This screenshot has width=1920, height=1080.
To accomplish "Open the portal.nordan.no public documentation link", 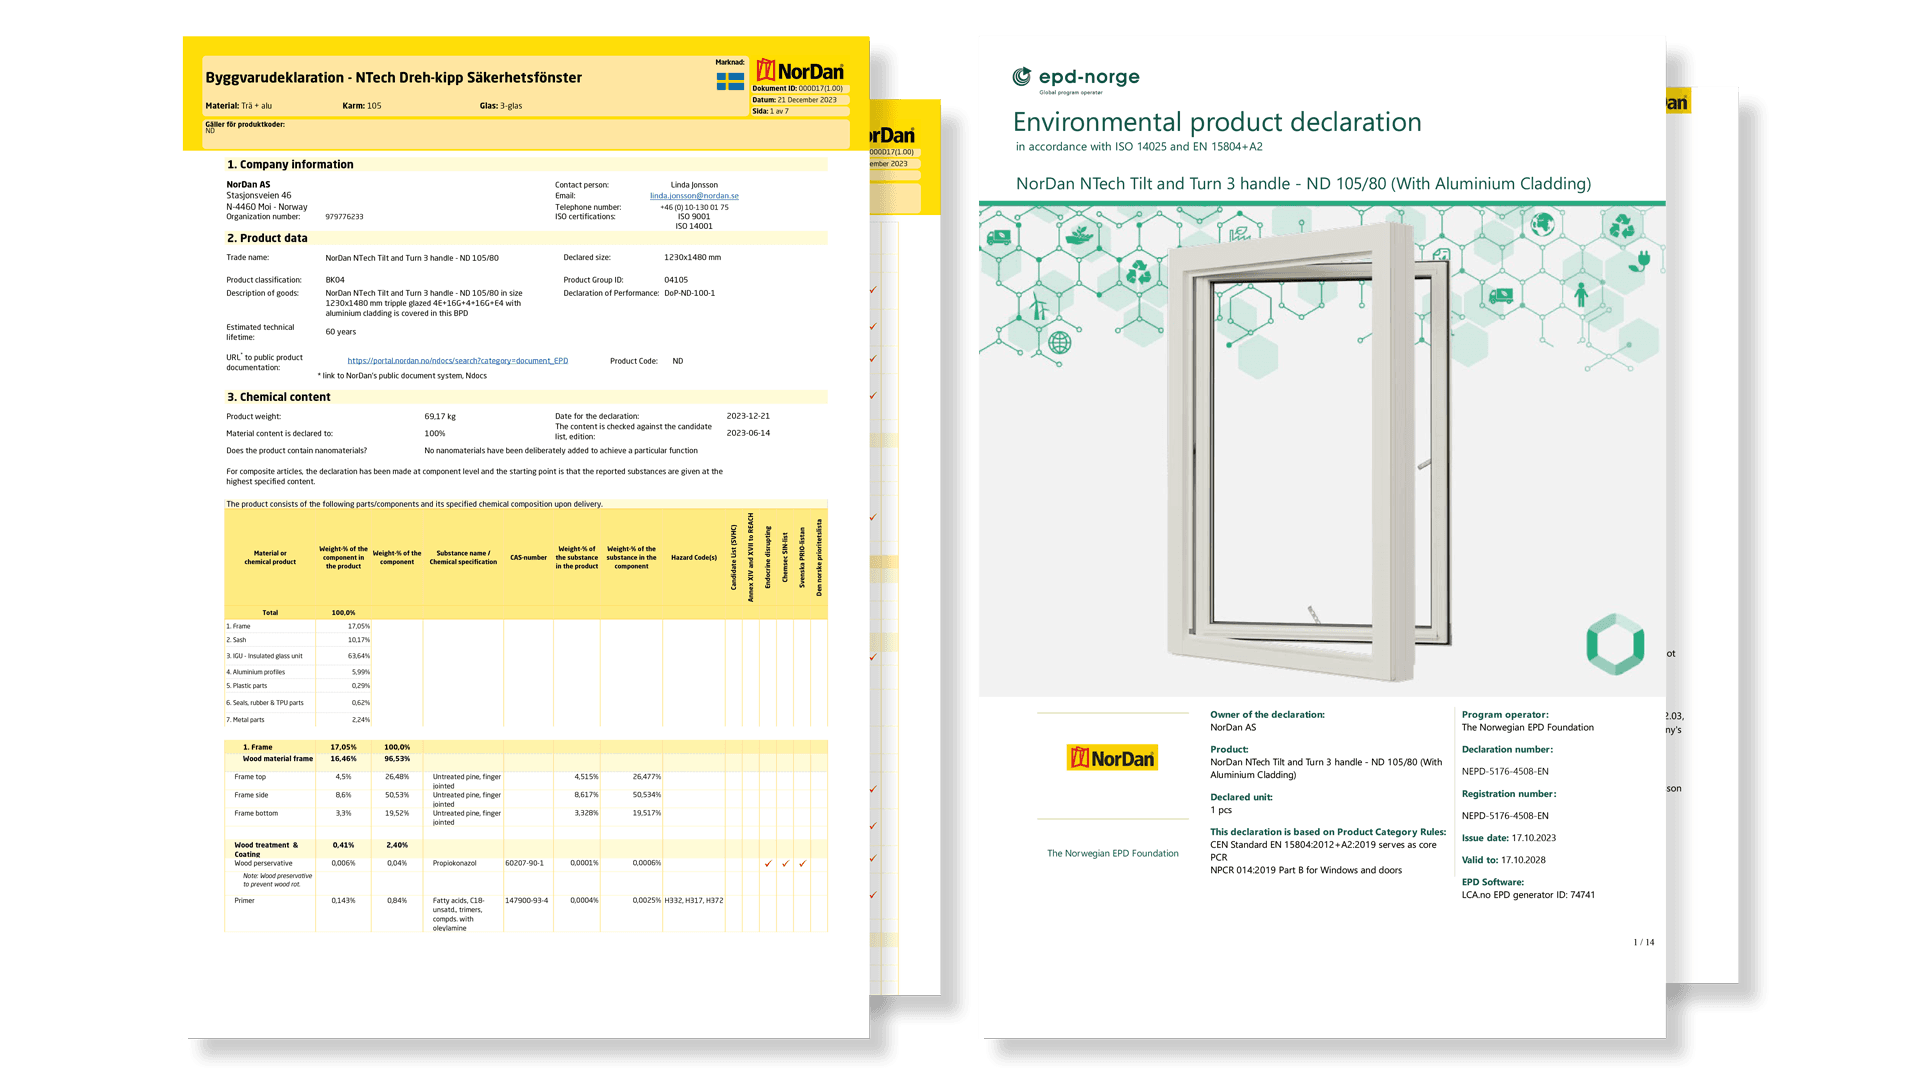I will click(x=458, y=361).
